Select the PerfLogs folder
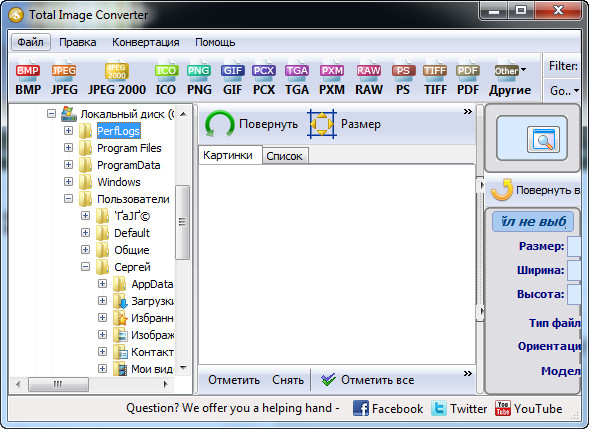This screenshot has width=589, height=429. [119, 131]
